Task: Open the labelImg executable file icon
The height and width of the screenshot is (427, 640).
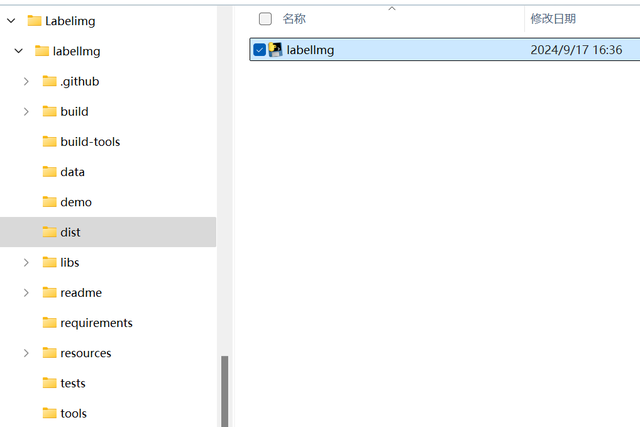Action: coord(276,50)
